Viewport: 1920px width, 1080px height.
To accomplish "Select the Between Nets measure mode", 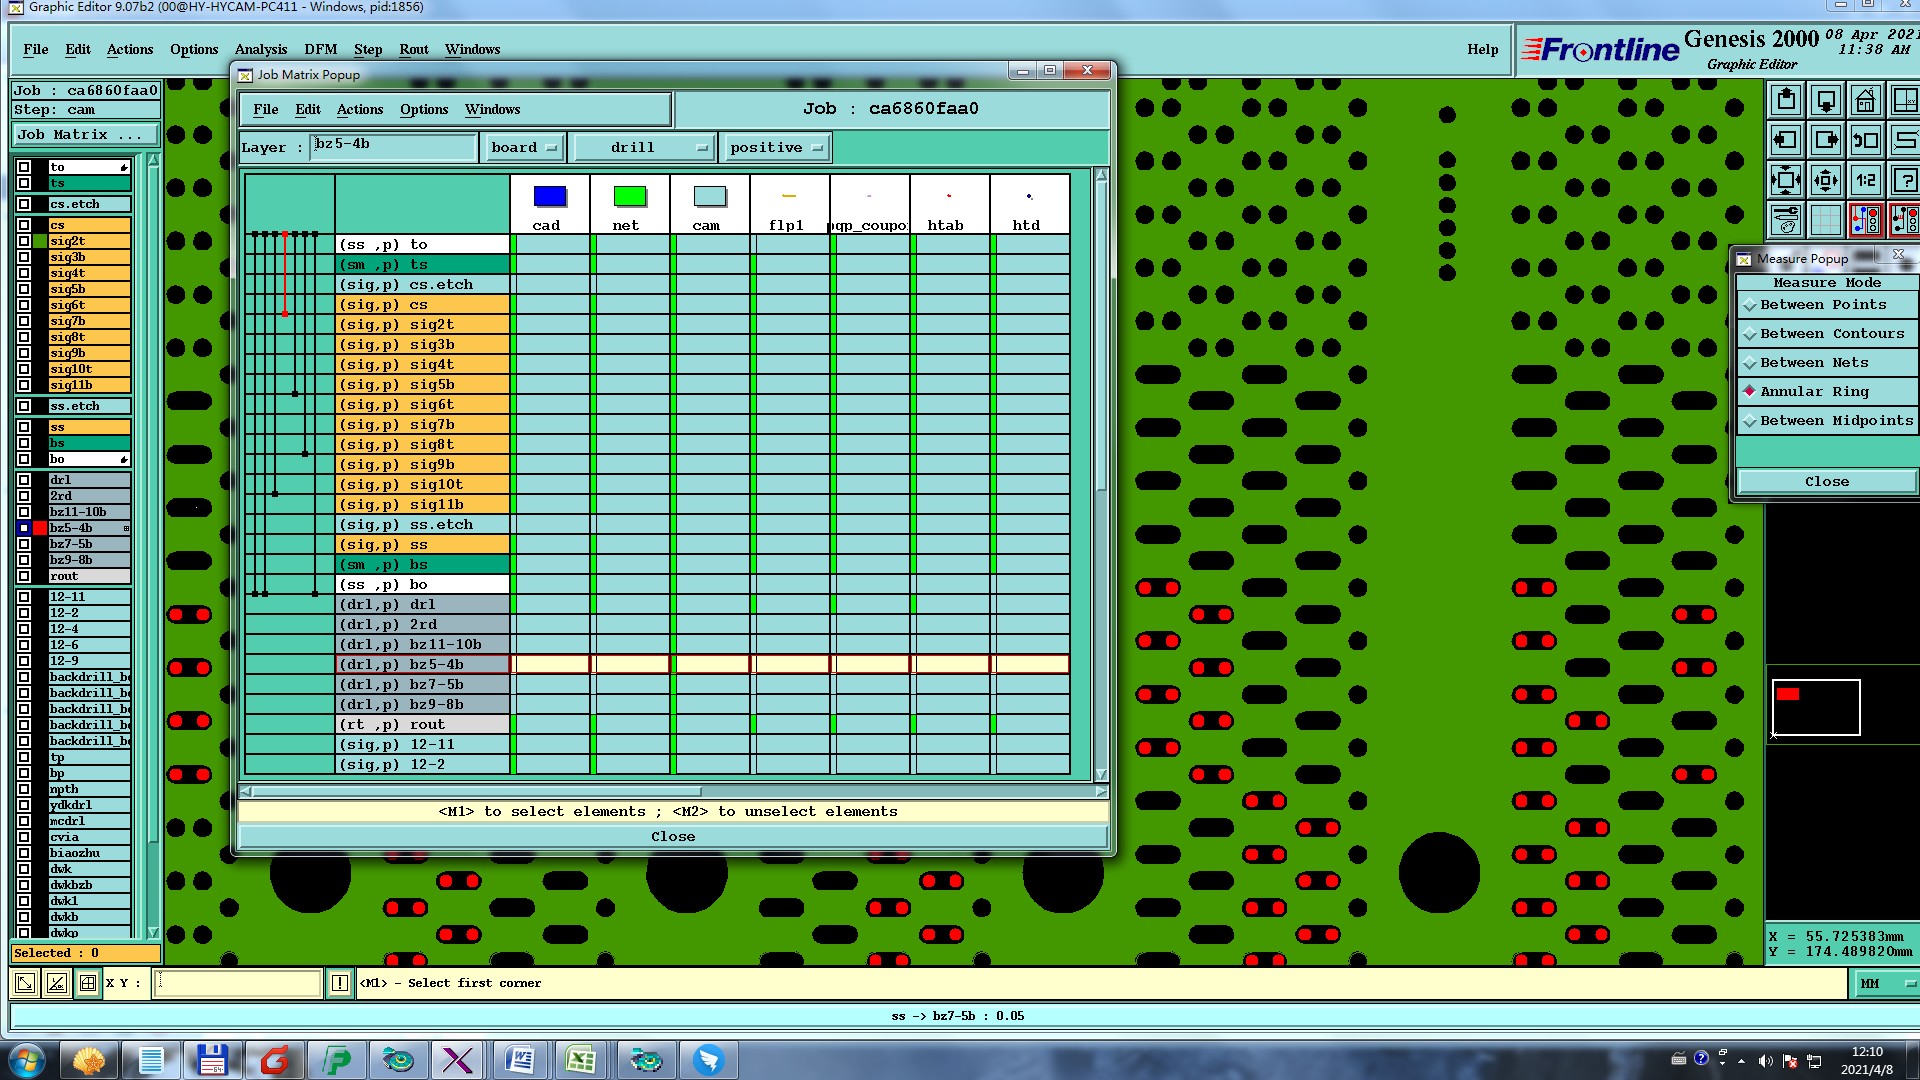I will click(1814, 363).
